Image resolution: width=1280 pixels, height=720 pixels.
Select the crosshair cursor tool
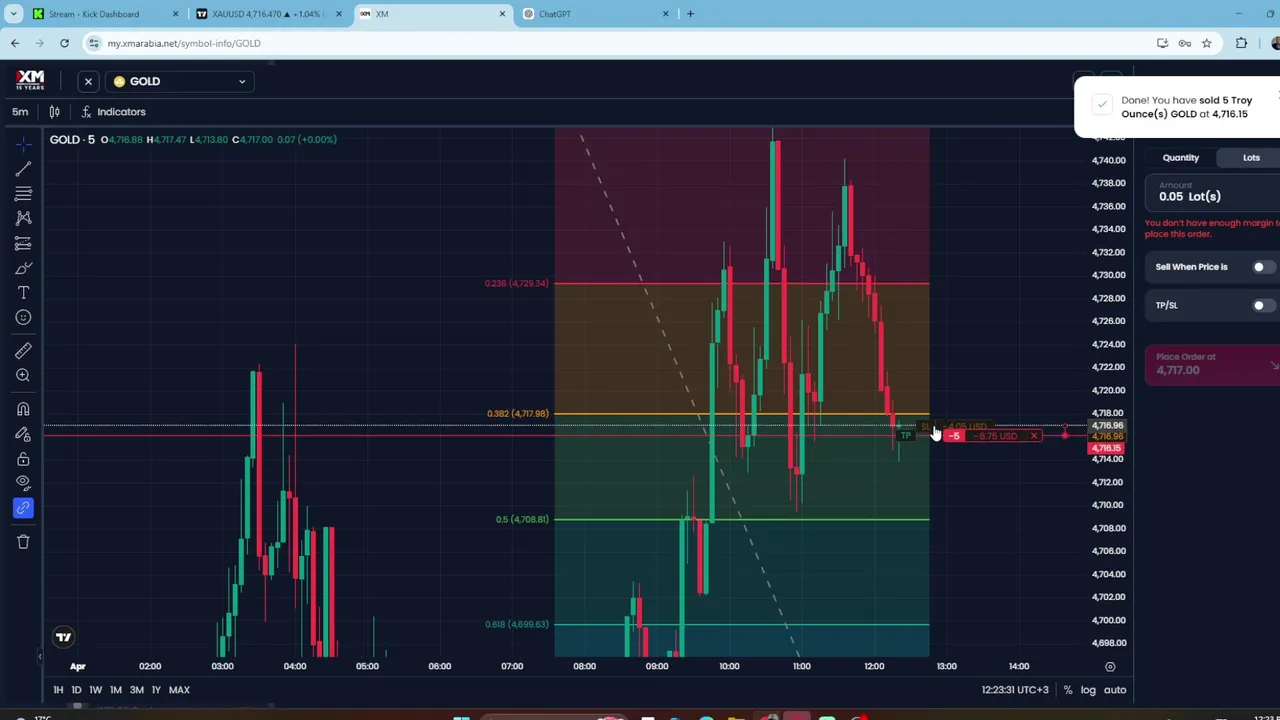click(x=23, y=145)
